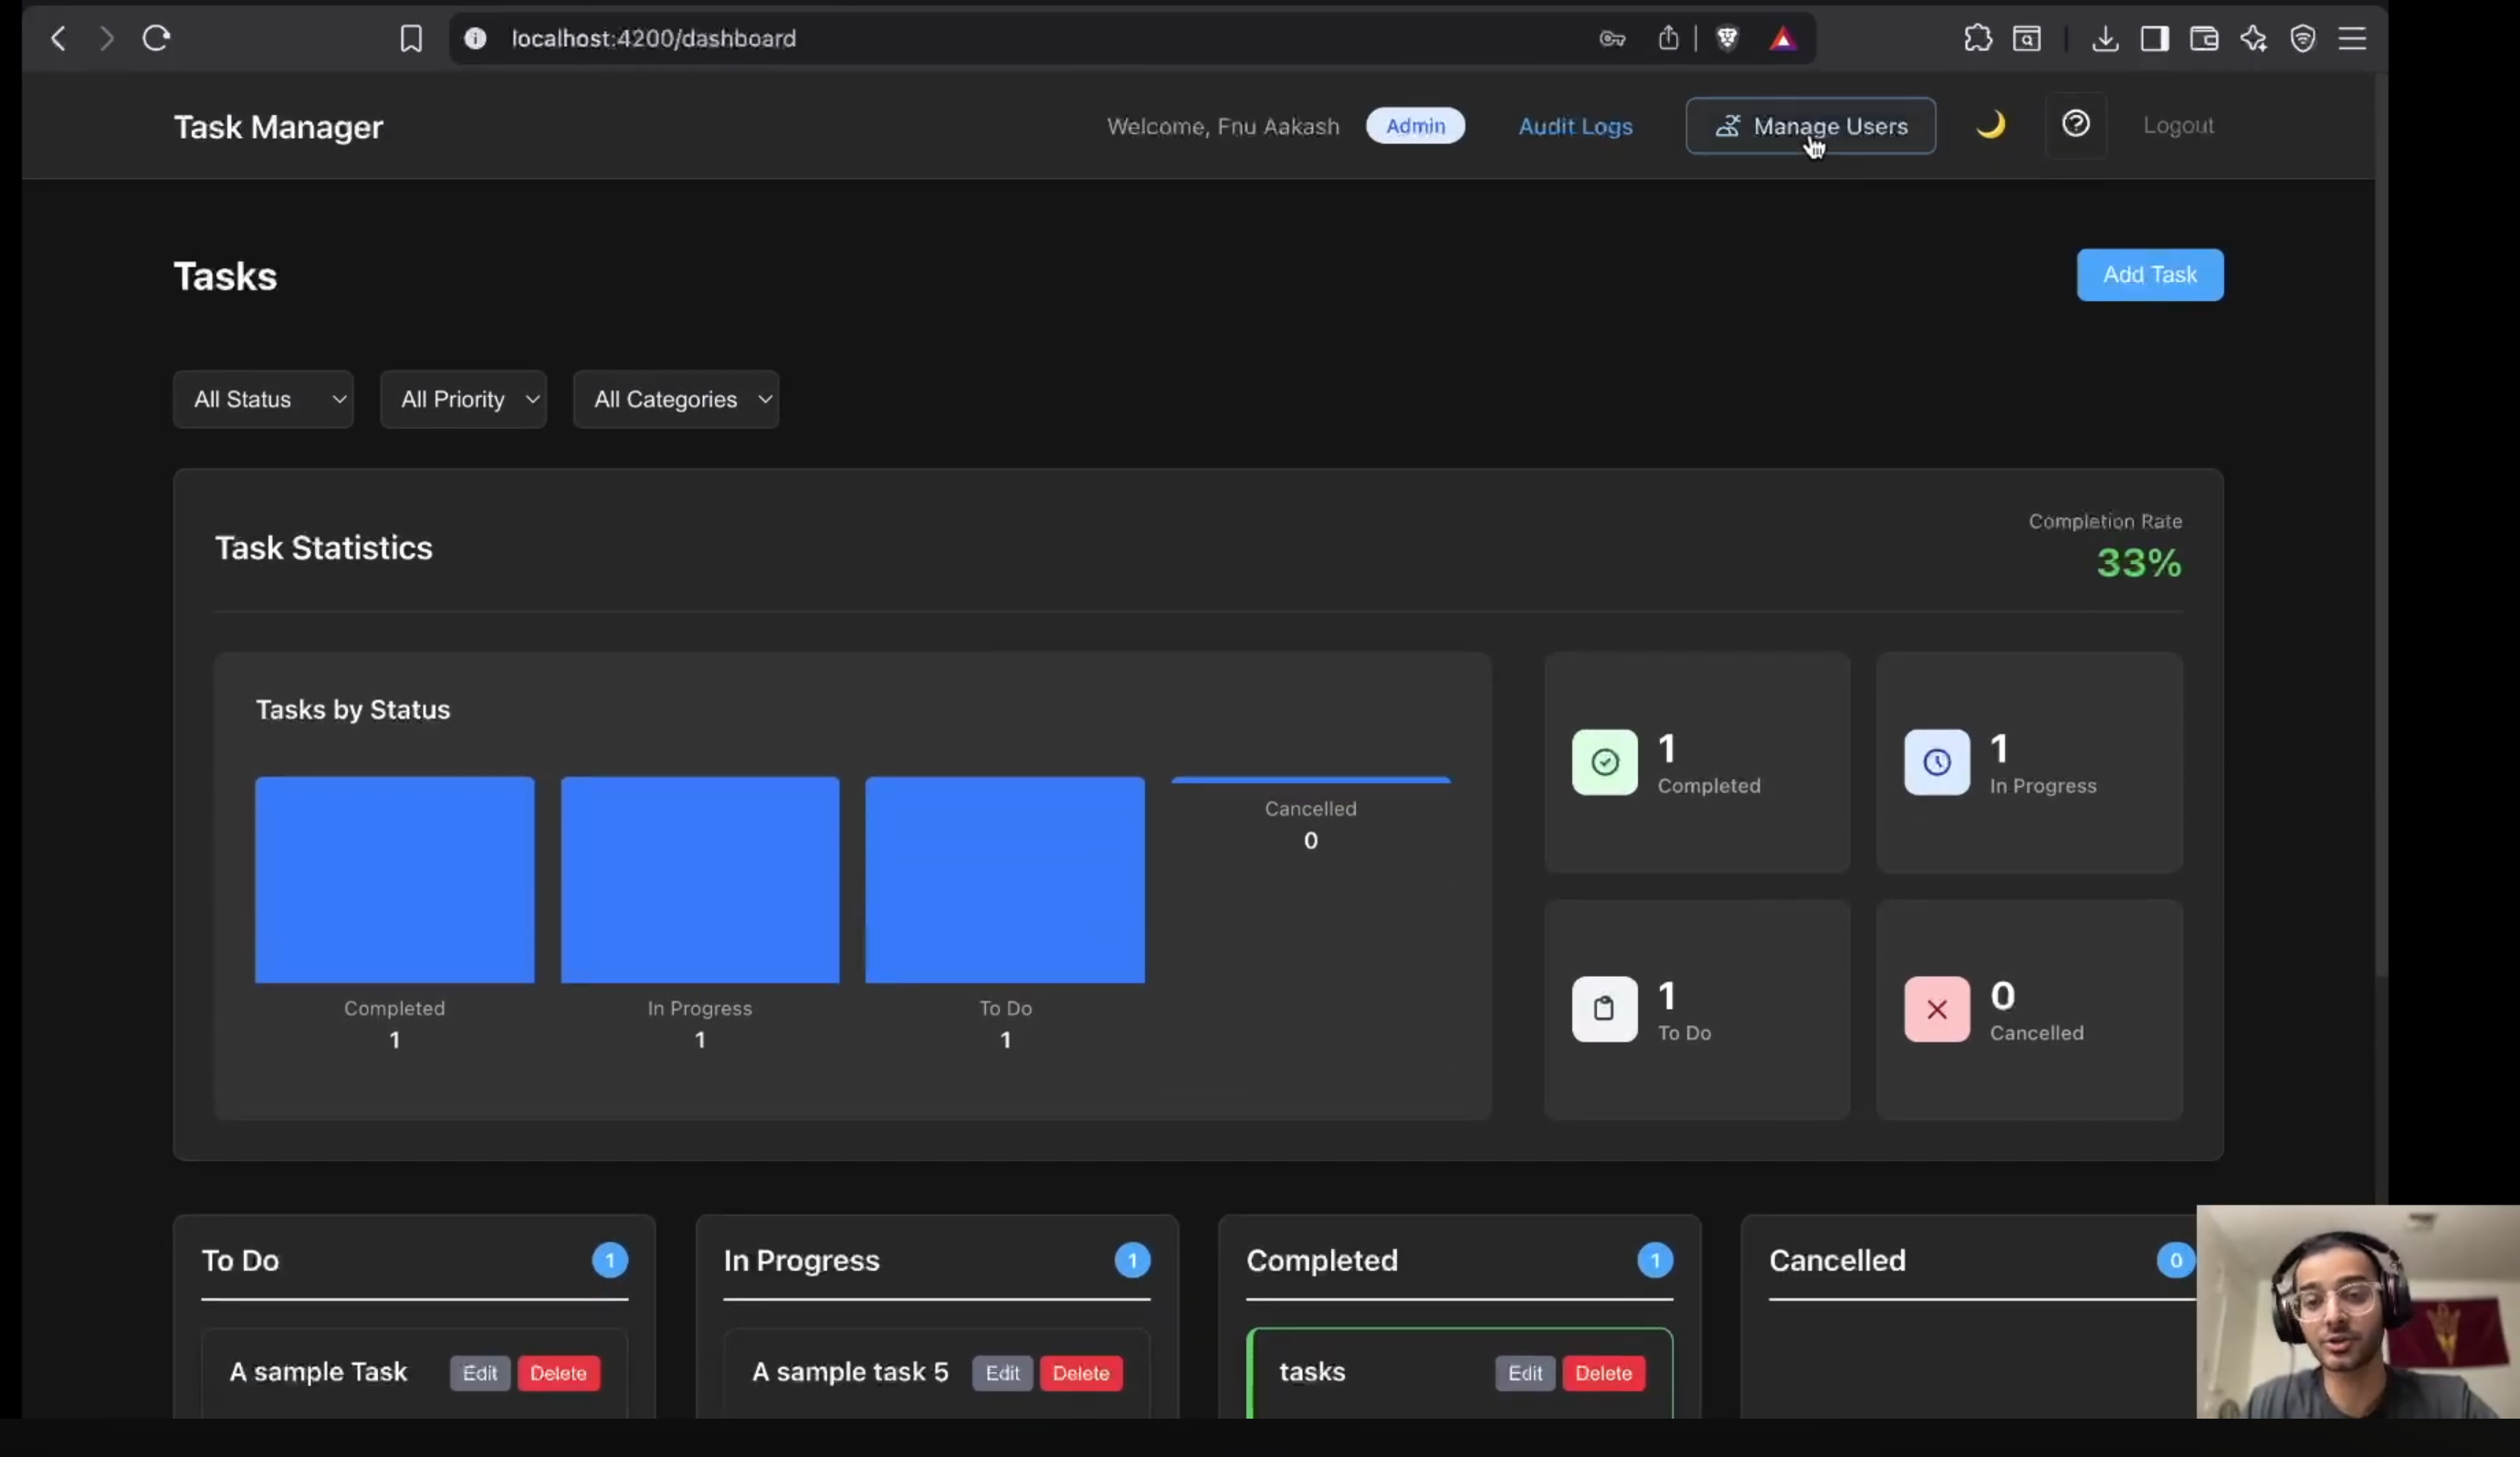Click the red Cancelled X icon

click(1937, 1010)
